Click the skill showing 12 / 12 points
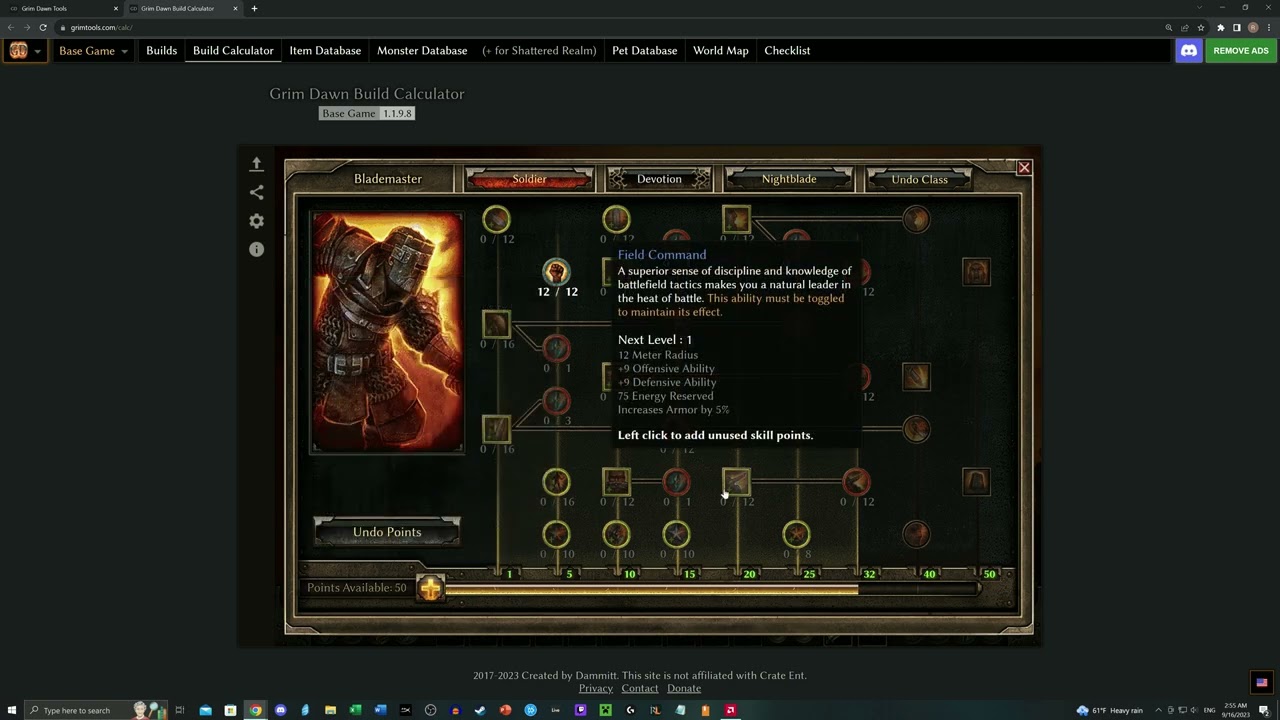1280x720 pixels. point(556,271)
